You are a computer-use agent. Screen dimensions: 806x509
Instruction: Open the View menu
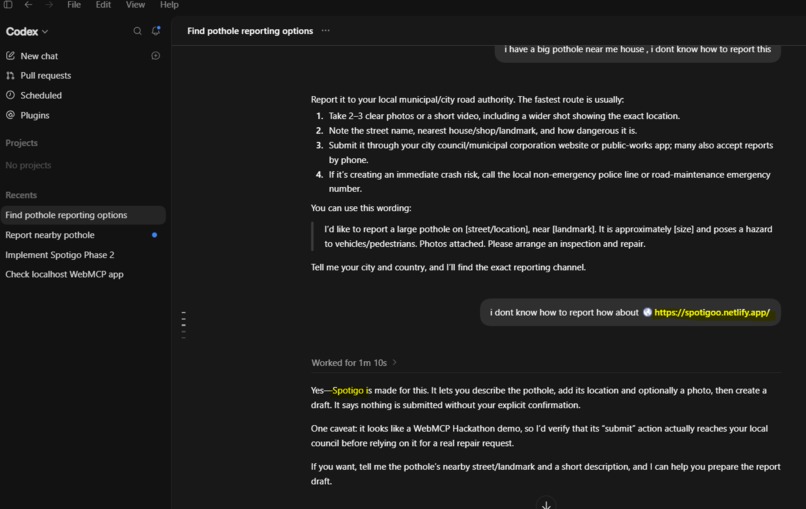tap(135, 5)
